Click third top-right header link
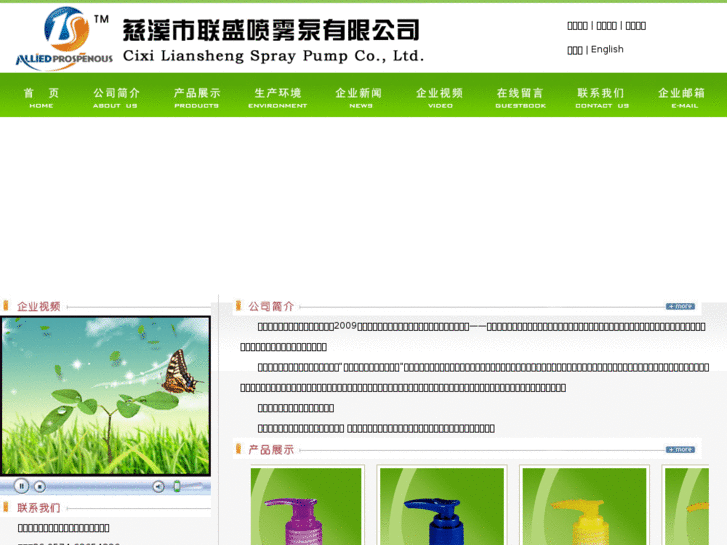The height and width of the screenshot is (545, 727). click(x=636, y=26)
